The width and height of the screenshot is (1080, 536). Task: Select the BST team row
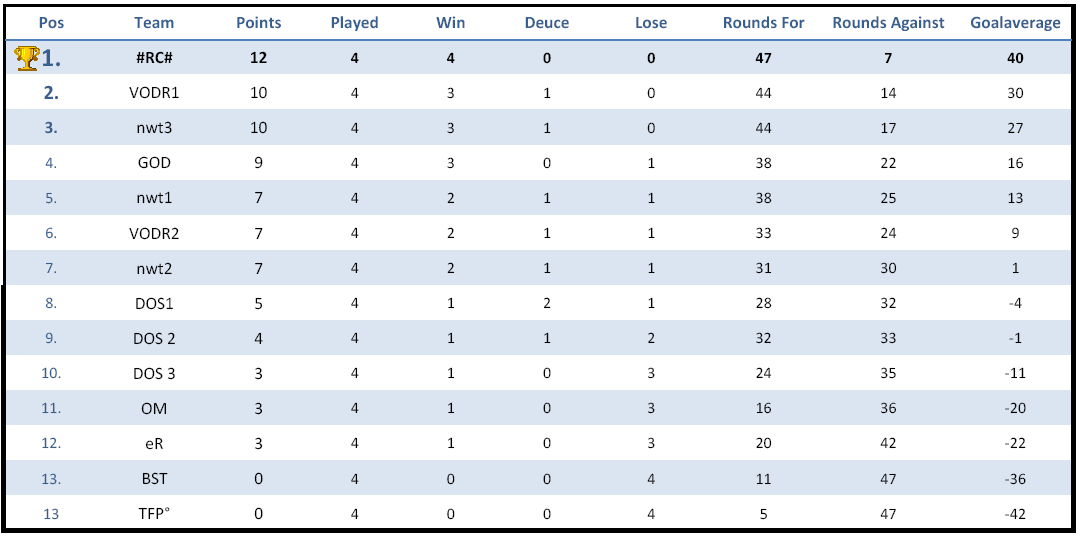pyautogui.click(x=539, y=478)
